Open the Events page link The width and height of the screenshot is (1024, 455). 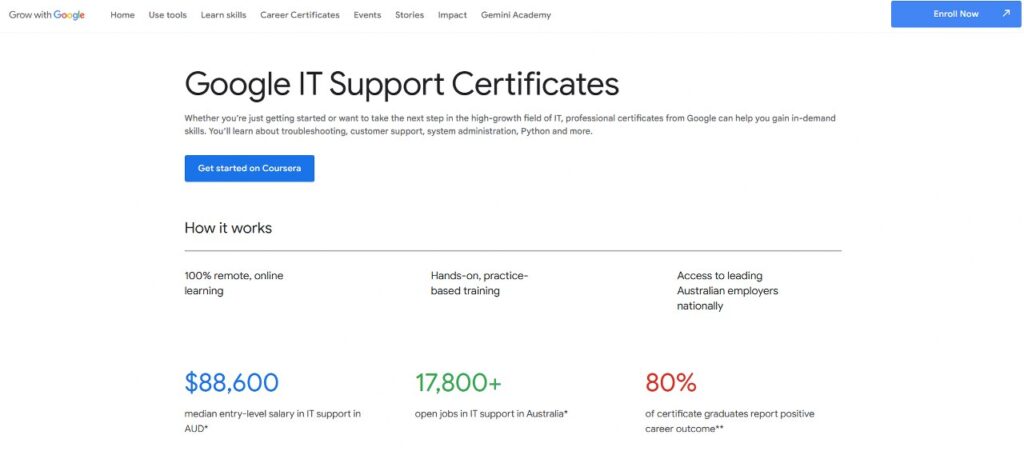click(x=367, y=15)
